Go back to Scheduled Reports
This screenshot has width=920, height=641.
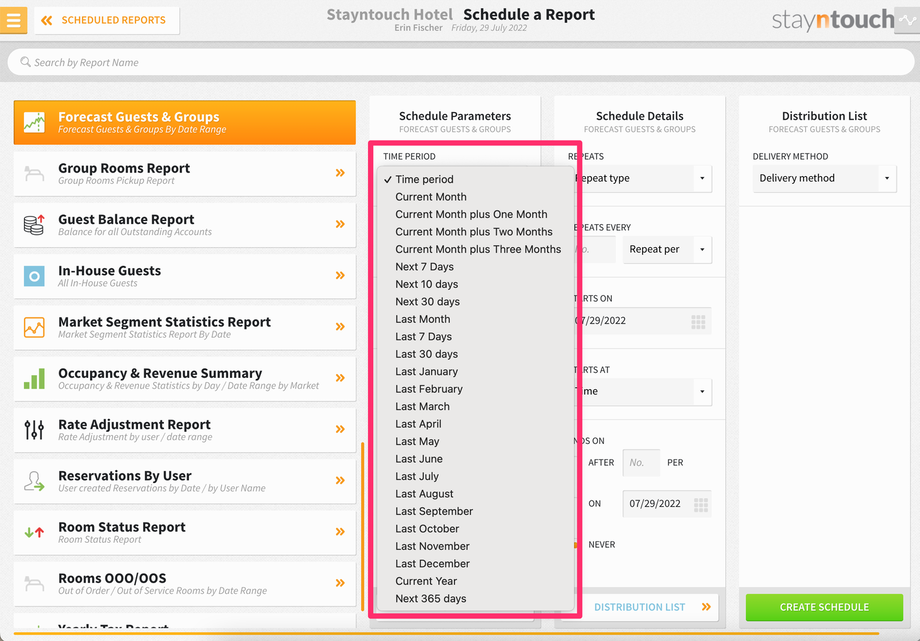107,20
